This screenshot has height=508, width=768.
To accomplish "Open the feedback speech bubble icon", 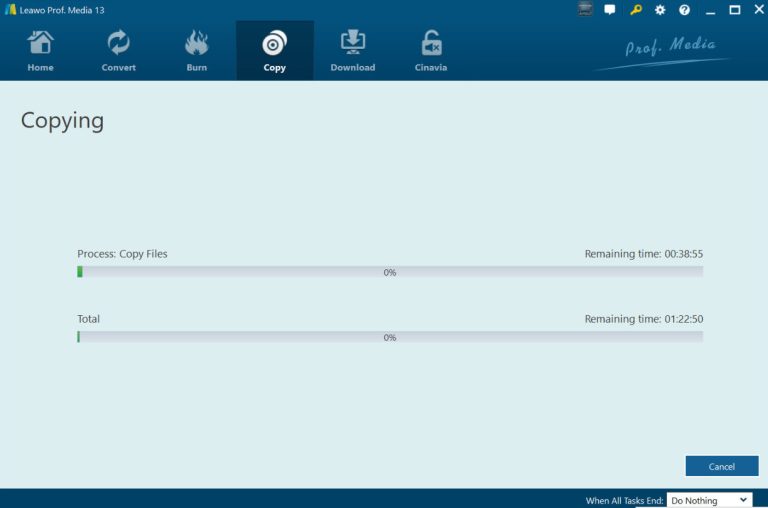I will (610, 10).
